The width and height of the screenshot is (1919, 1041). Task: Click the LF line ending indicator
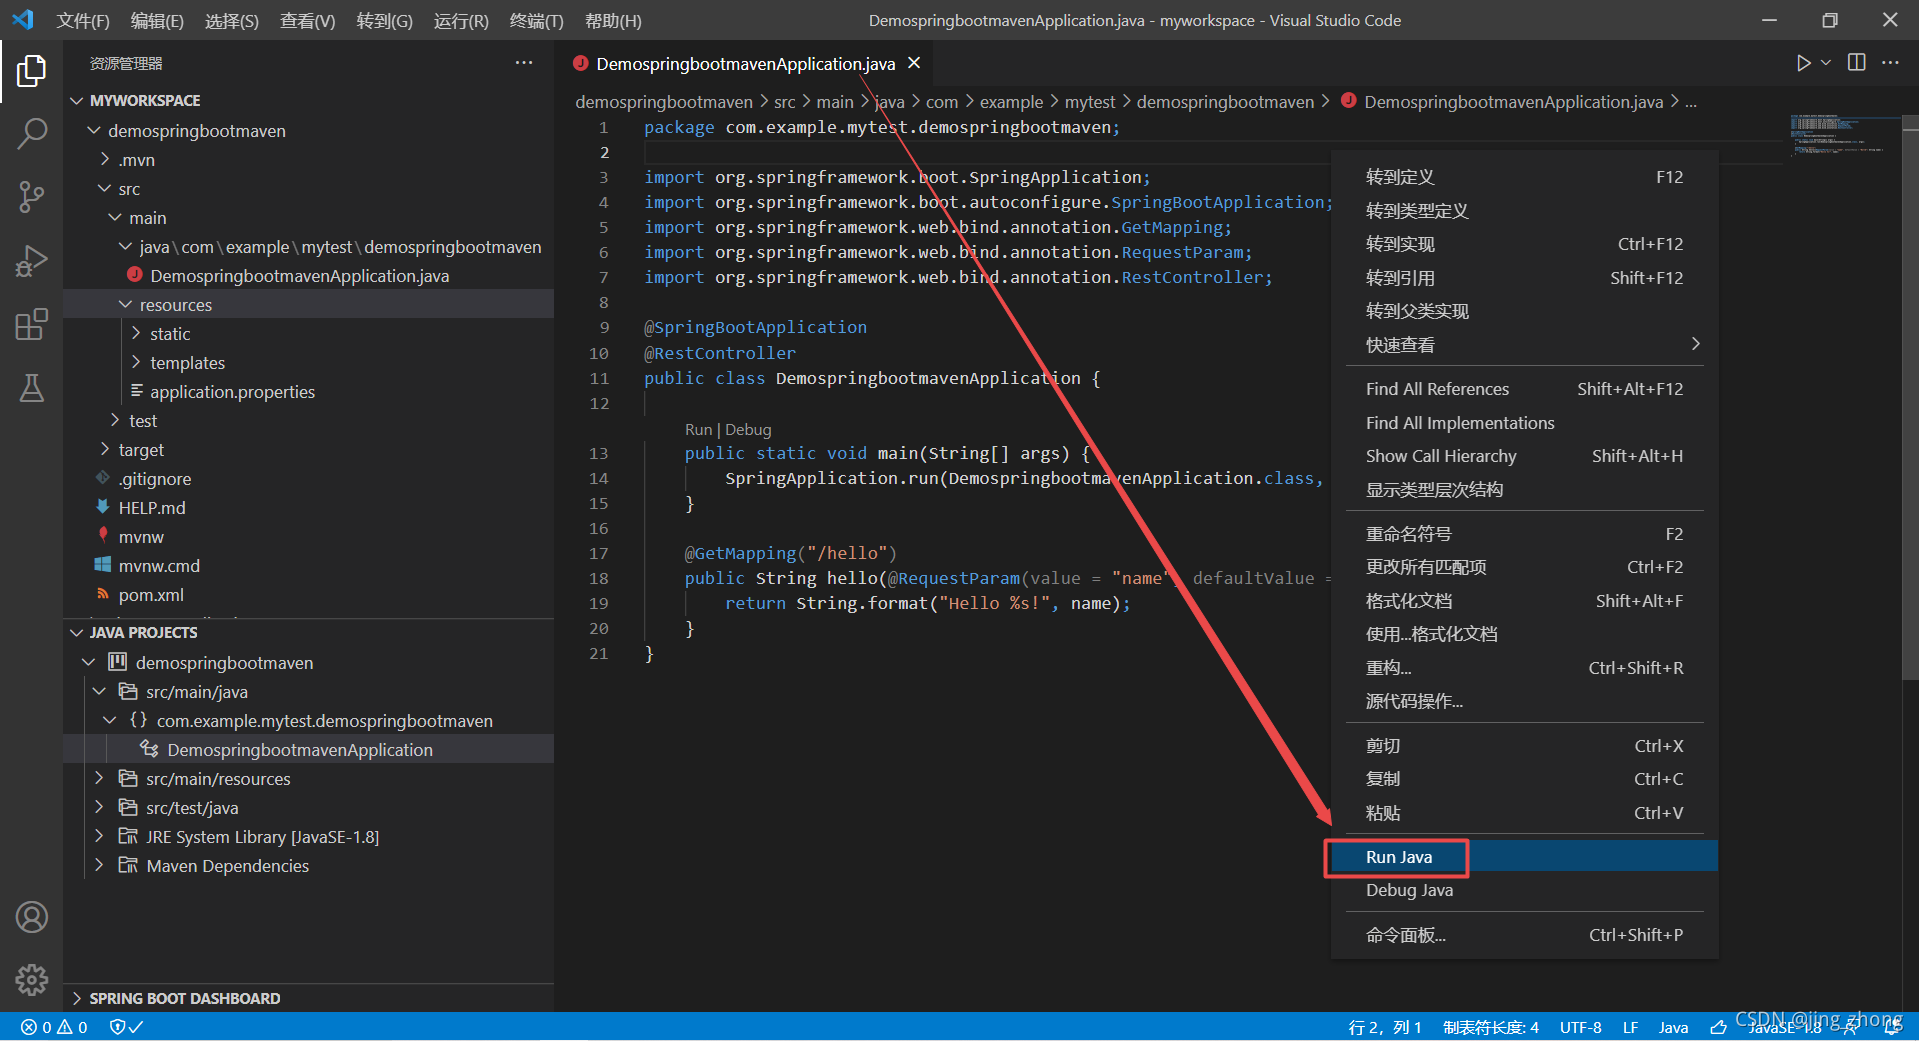click(1630, 1027)
